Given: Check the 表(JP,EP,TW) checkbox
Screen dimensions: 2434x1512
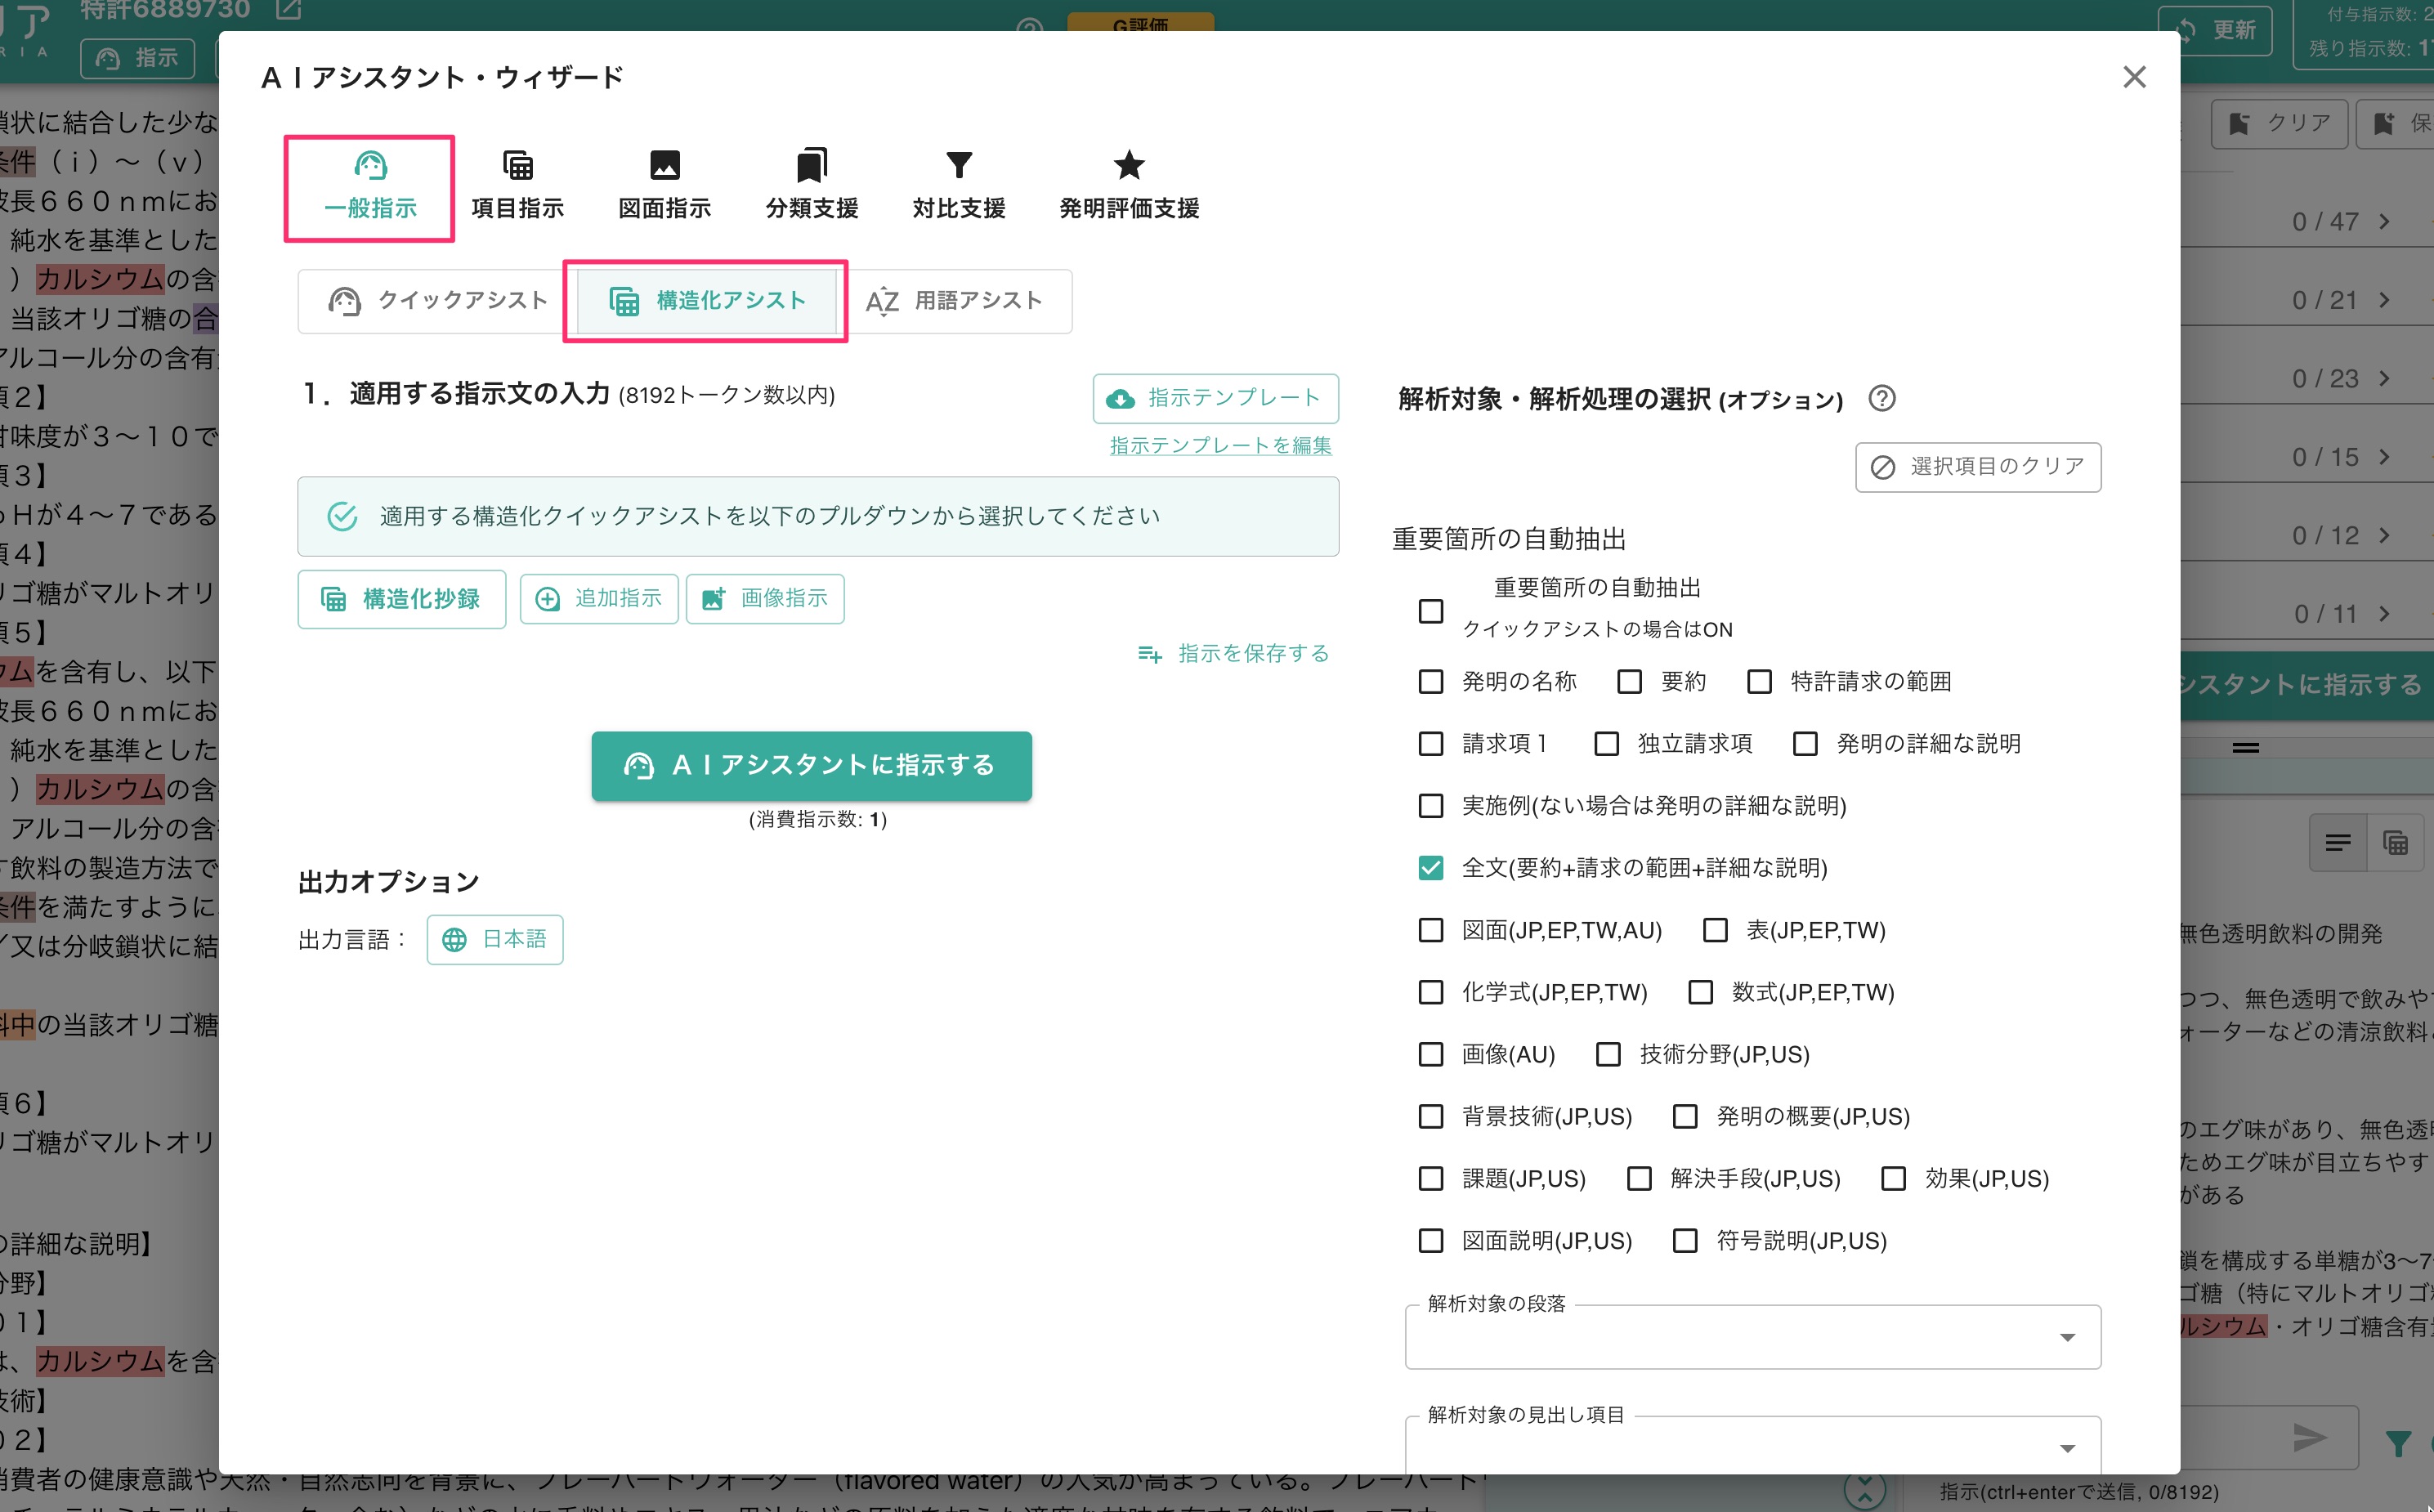Looking at the screenshot, I should click(1715, 930).
